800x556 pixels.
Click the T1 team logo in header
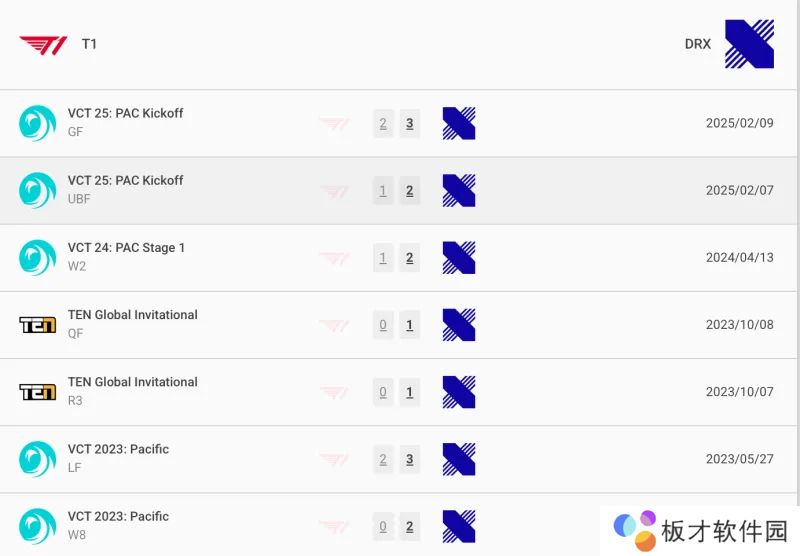[43, 44]
